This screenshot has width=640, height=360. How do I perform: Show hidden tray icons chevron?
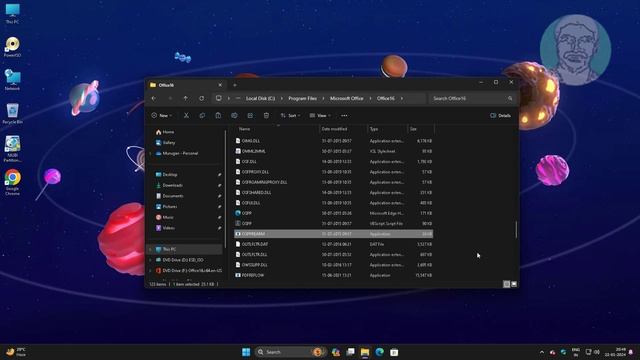coord(542,352)
